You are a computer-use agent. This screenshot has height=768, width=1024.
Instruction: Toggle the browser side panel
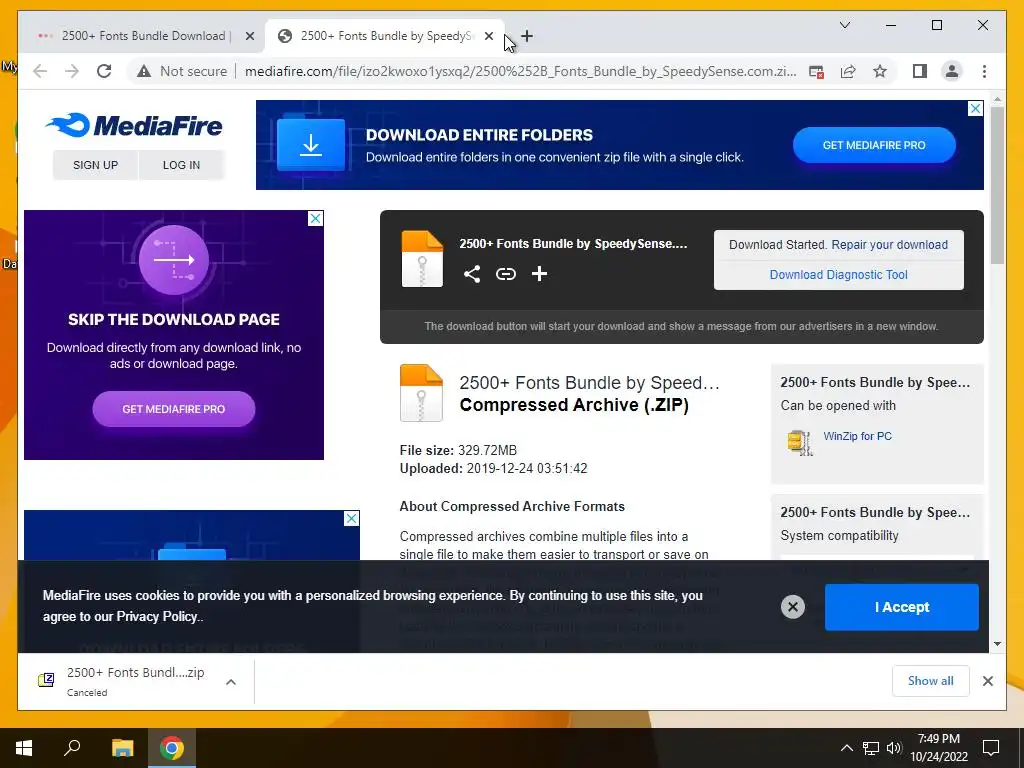click(x=920, y=71)
